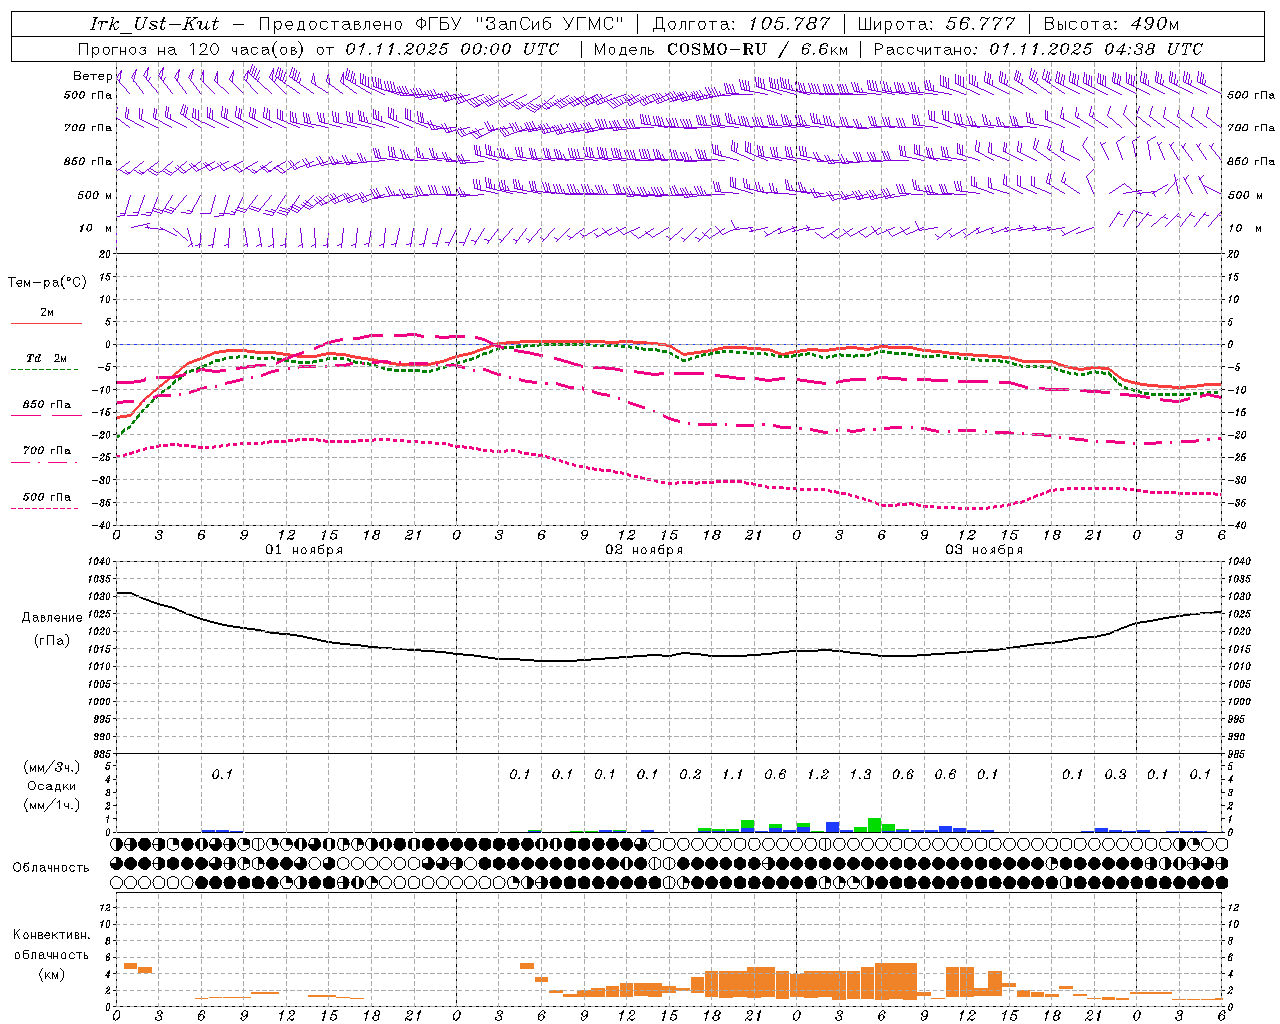Click the "Td 2м" dew point legend entry
The image size is (1280, 1024).
pos(47,358)
